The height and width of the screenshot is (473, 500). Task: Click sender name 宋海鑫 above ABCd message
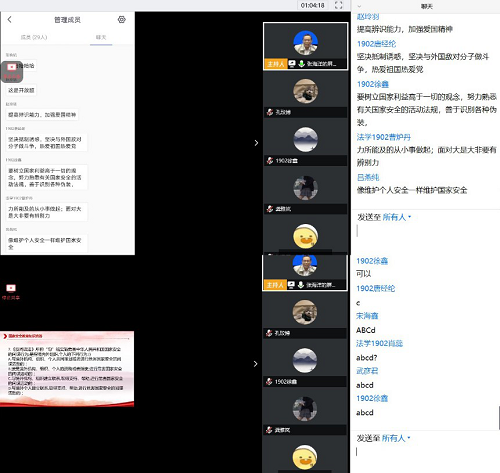pos(367,316)
